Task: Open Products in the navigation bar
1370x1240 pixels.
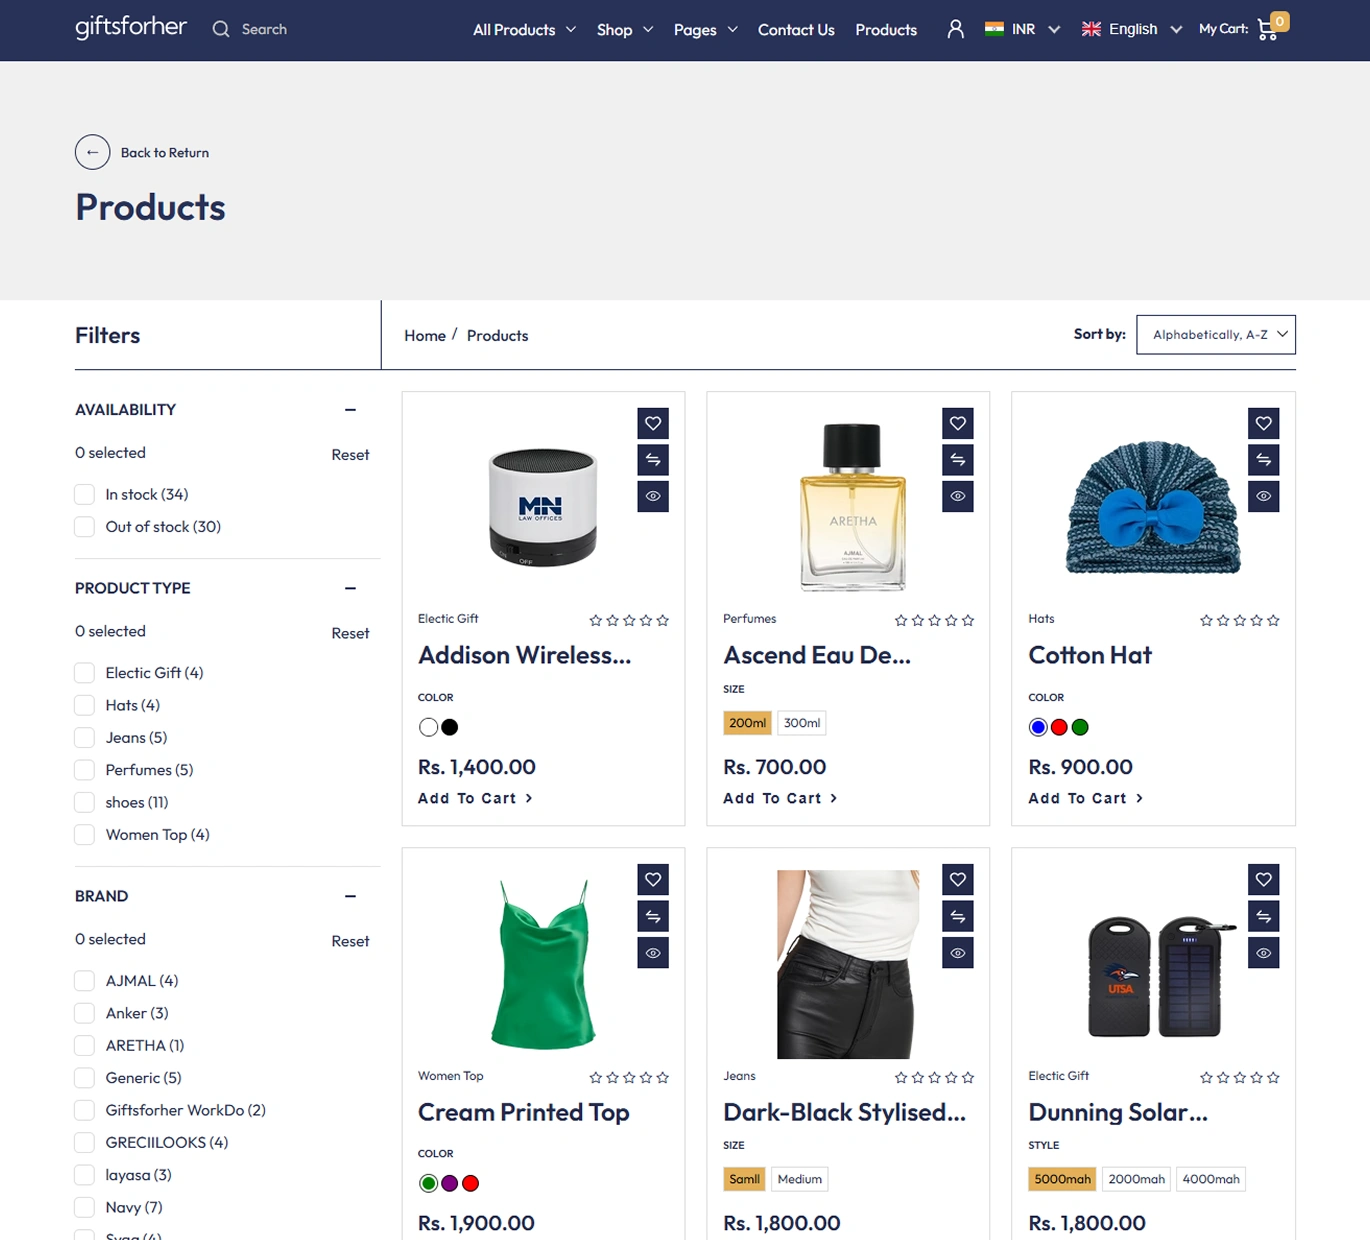Action: coord(886,30)
